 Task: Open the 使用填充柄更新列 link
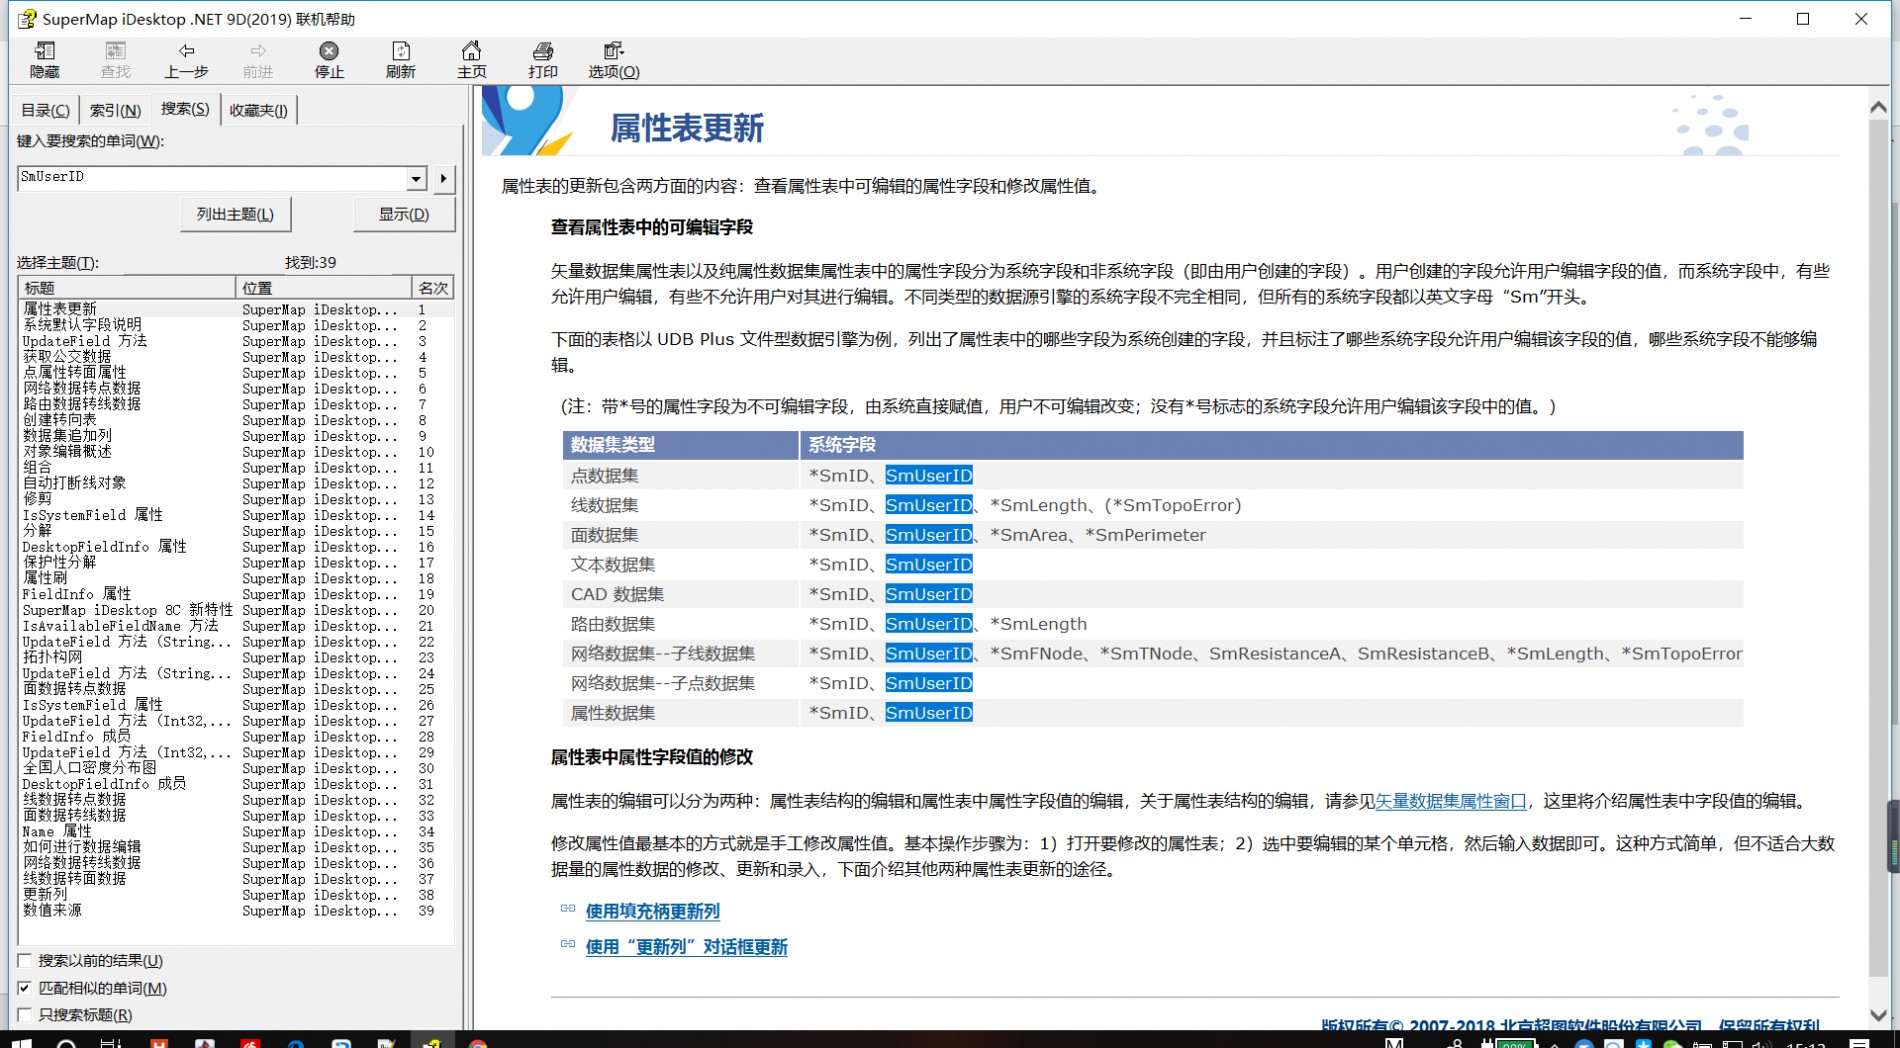click(x=652, y=911)
